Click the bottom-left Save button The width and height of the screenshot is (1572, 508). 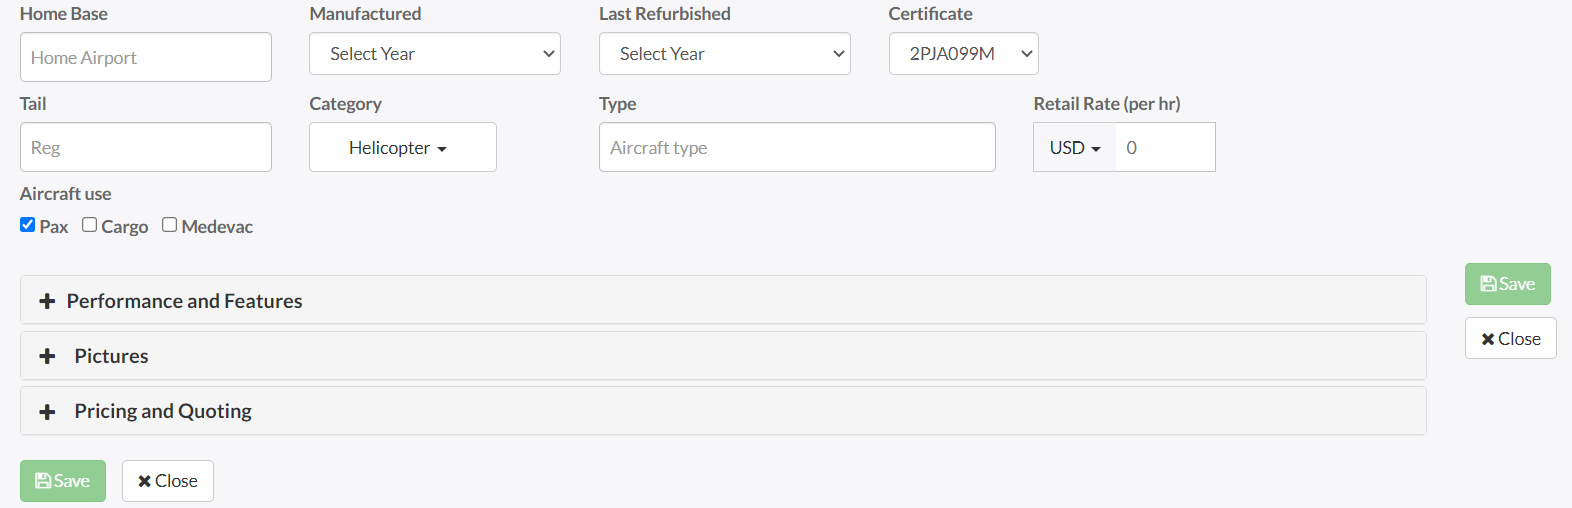63,481
